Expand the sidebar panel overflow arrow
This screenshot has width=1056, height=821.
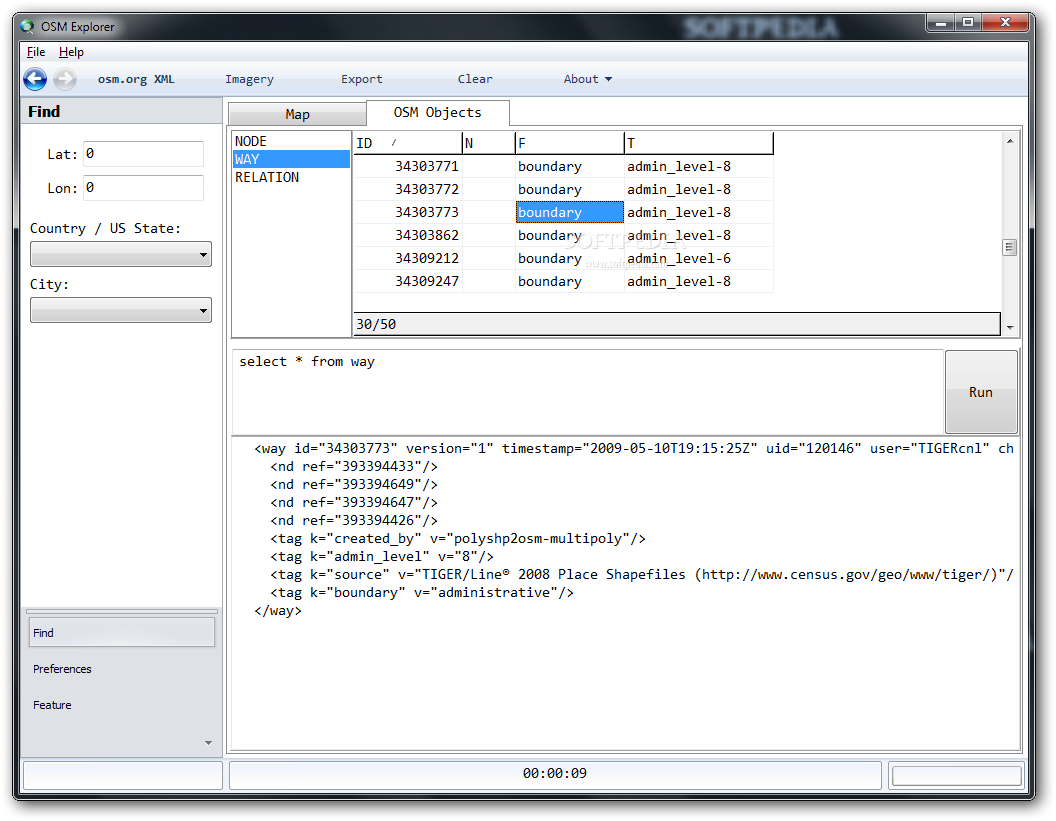click(208, 743)
